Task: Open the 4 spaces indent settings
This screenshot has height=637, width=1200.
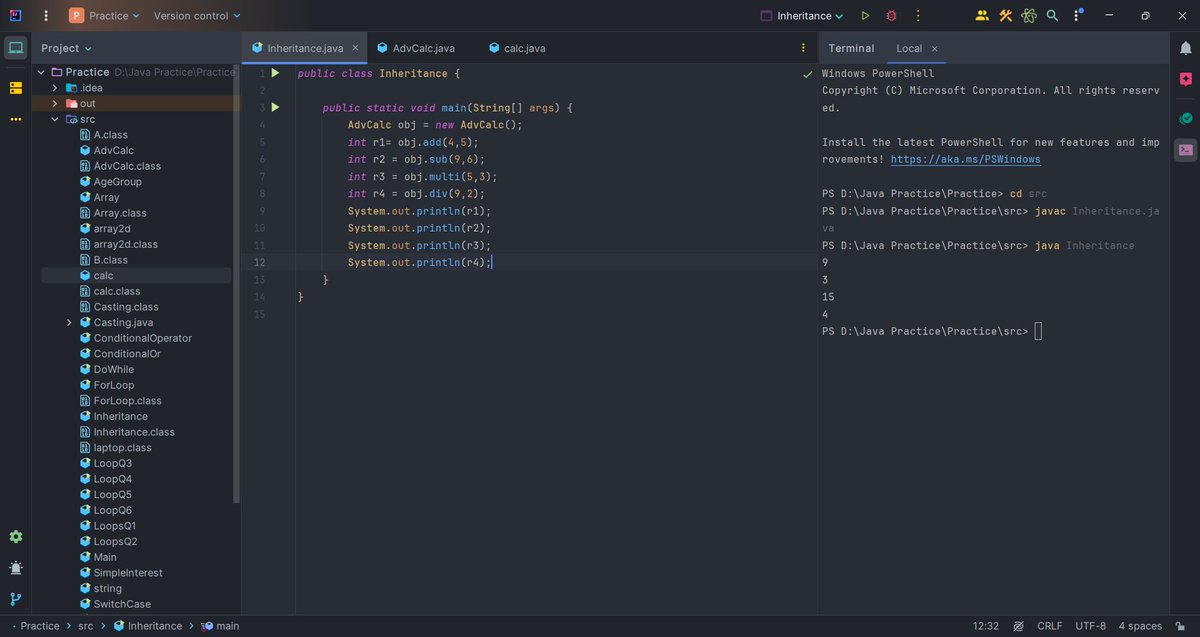Action: tap(1140, 626)
